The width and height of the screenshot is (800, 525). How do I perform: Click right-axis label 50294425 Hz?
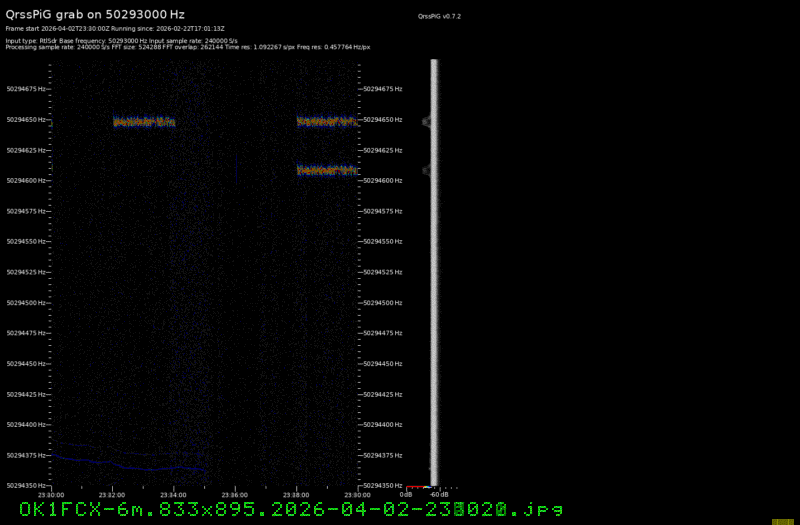383,394
